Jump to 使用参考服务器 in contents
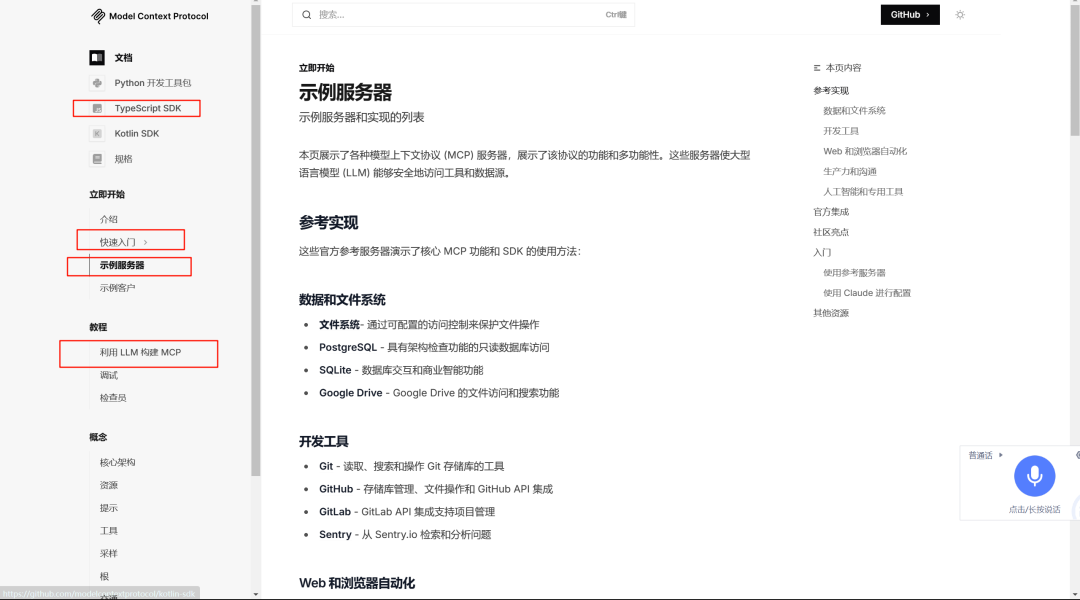The image size is (1080, 600). (854, 273)
